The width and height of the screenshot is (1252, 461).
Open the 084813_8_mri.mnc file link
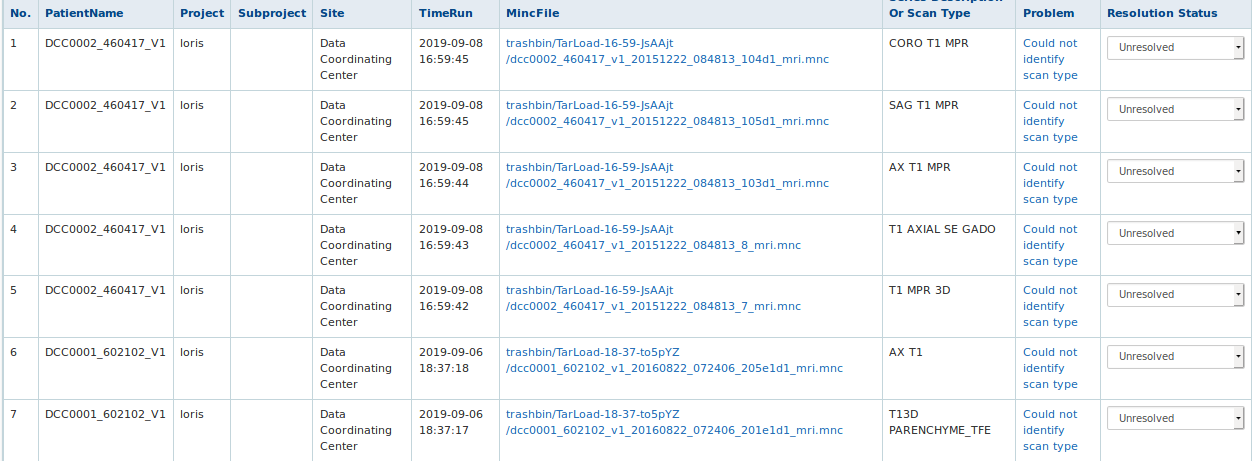point(653,238)
